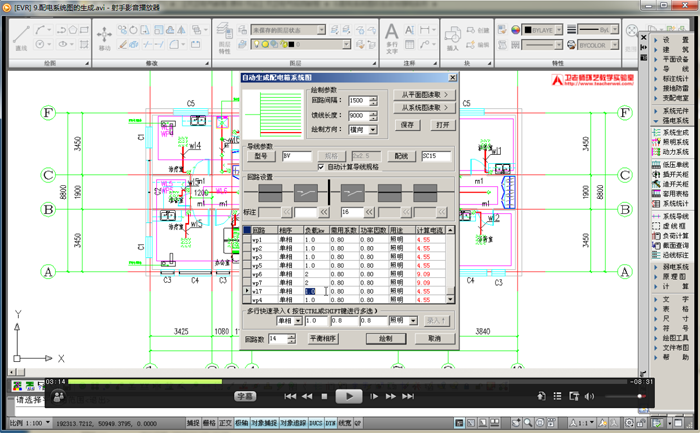700x433 pixels.
Task: Click the 保存 button in dialog
Action: [x=407, y=125]
